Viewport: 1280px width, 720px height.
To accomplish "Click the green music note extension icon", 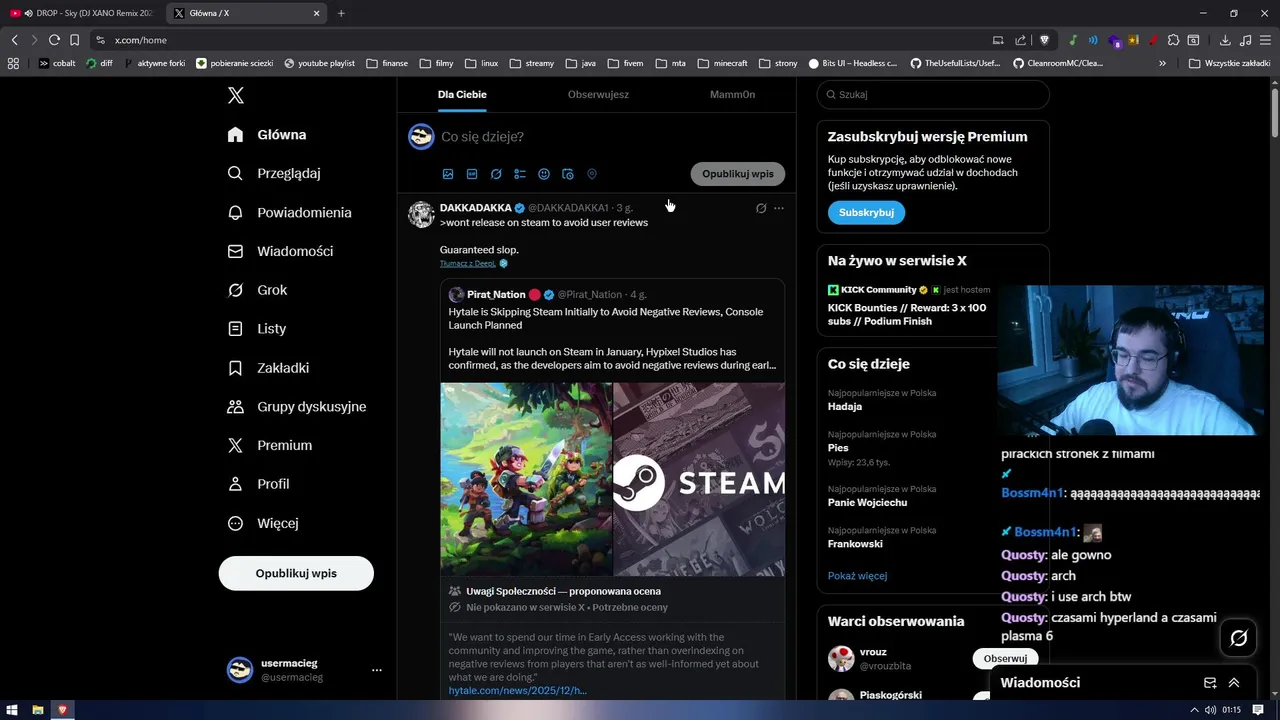I will coord(1072,40).
